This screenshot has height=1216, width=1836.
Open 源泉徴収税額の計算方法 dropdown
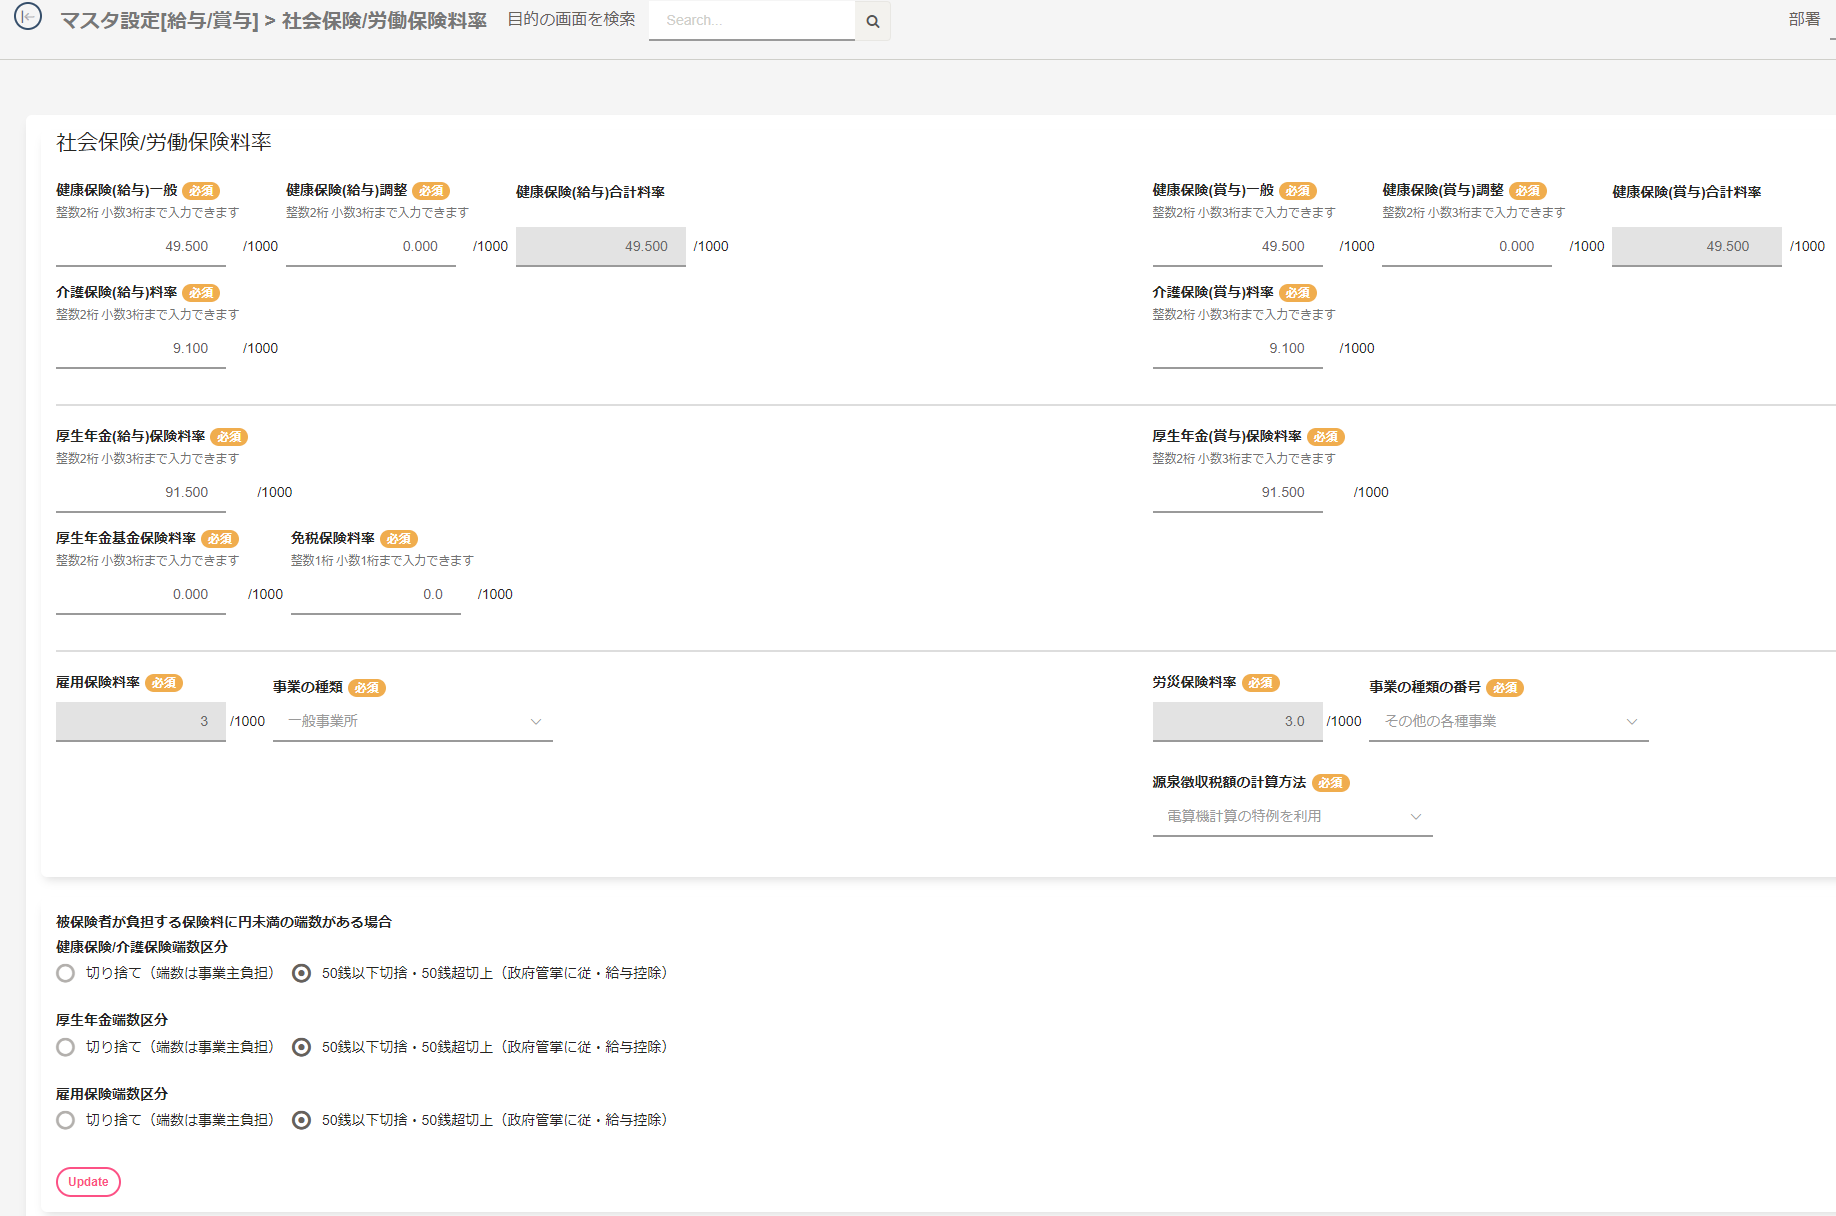coord(1292,816)
